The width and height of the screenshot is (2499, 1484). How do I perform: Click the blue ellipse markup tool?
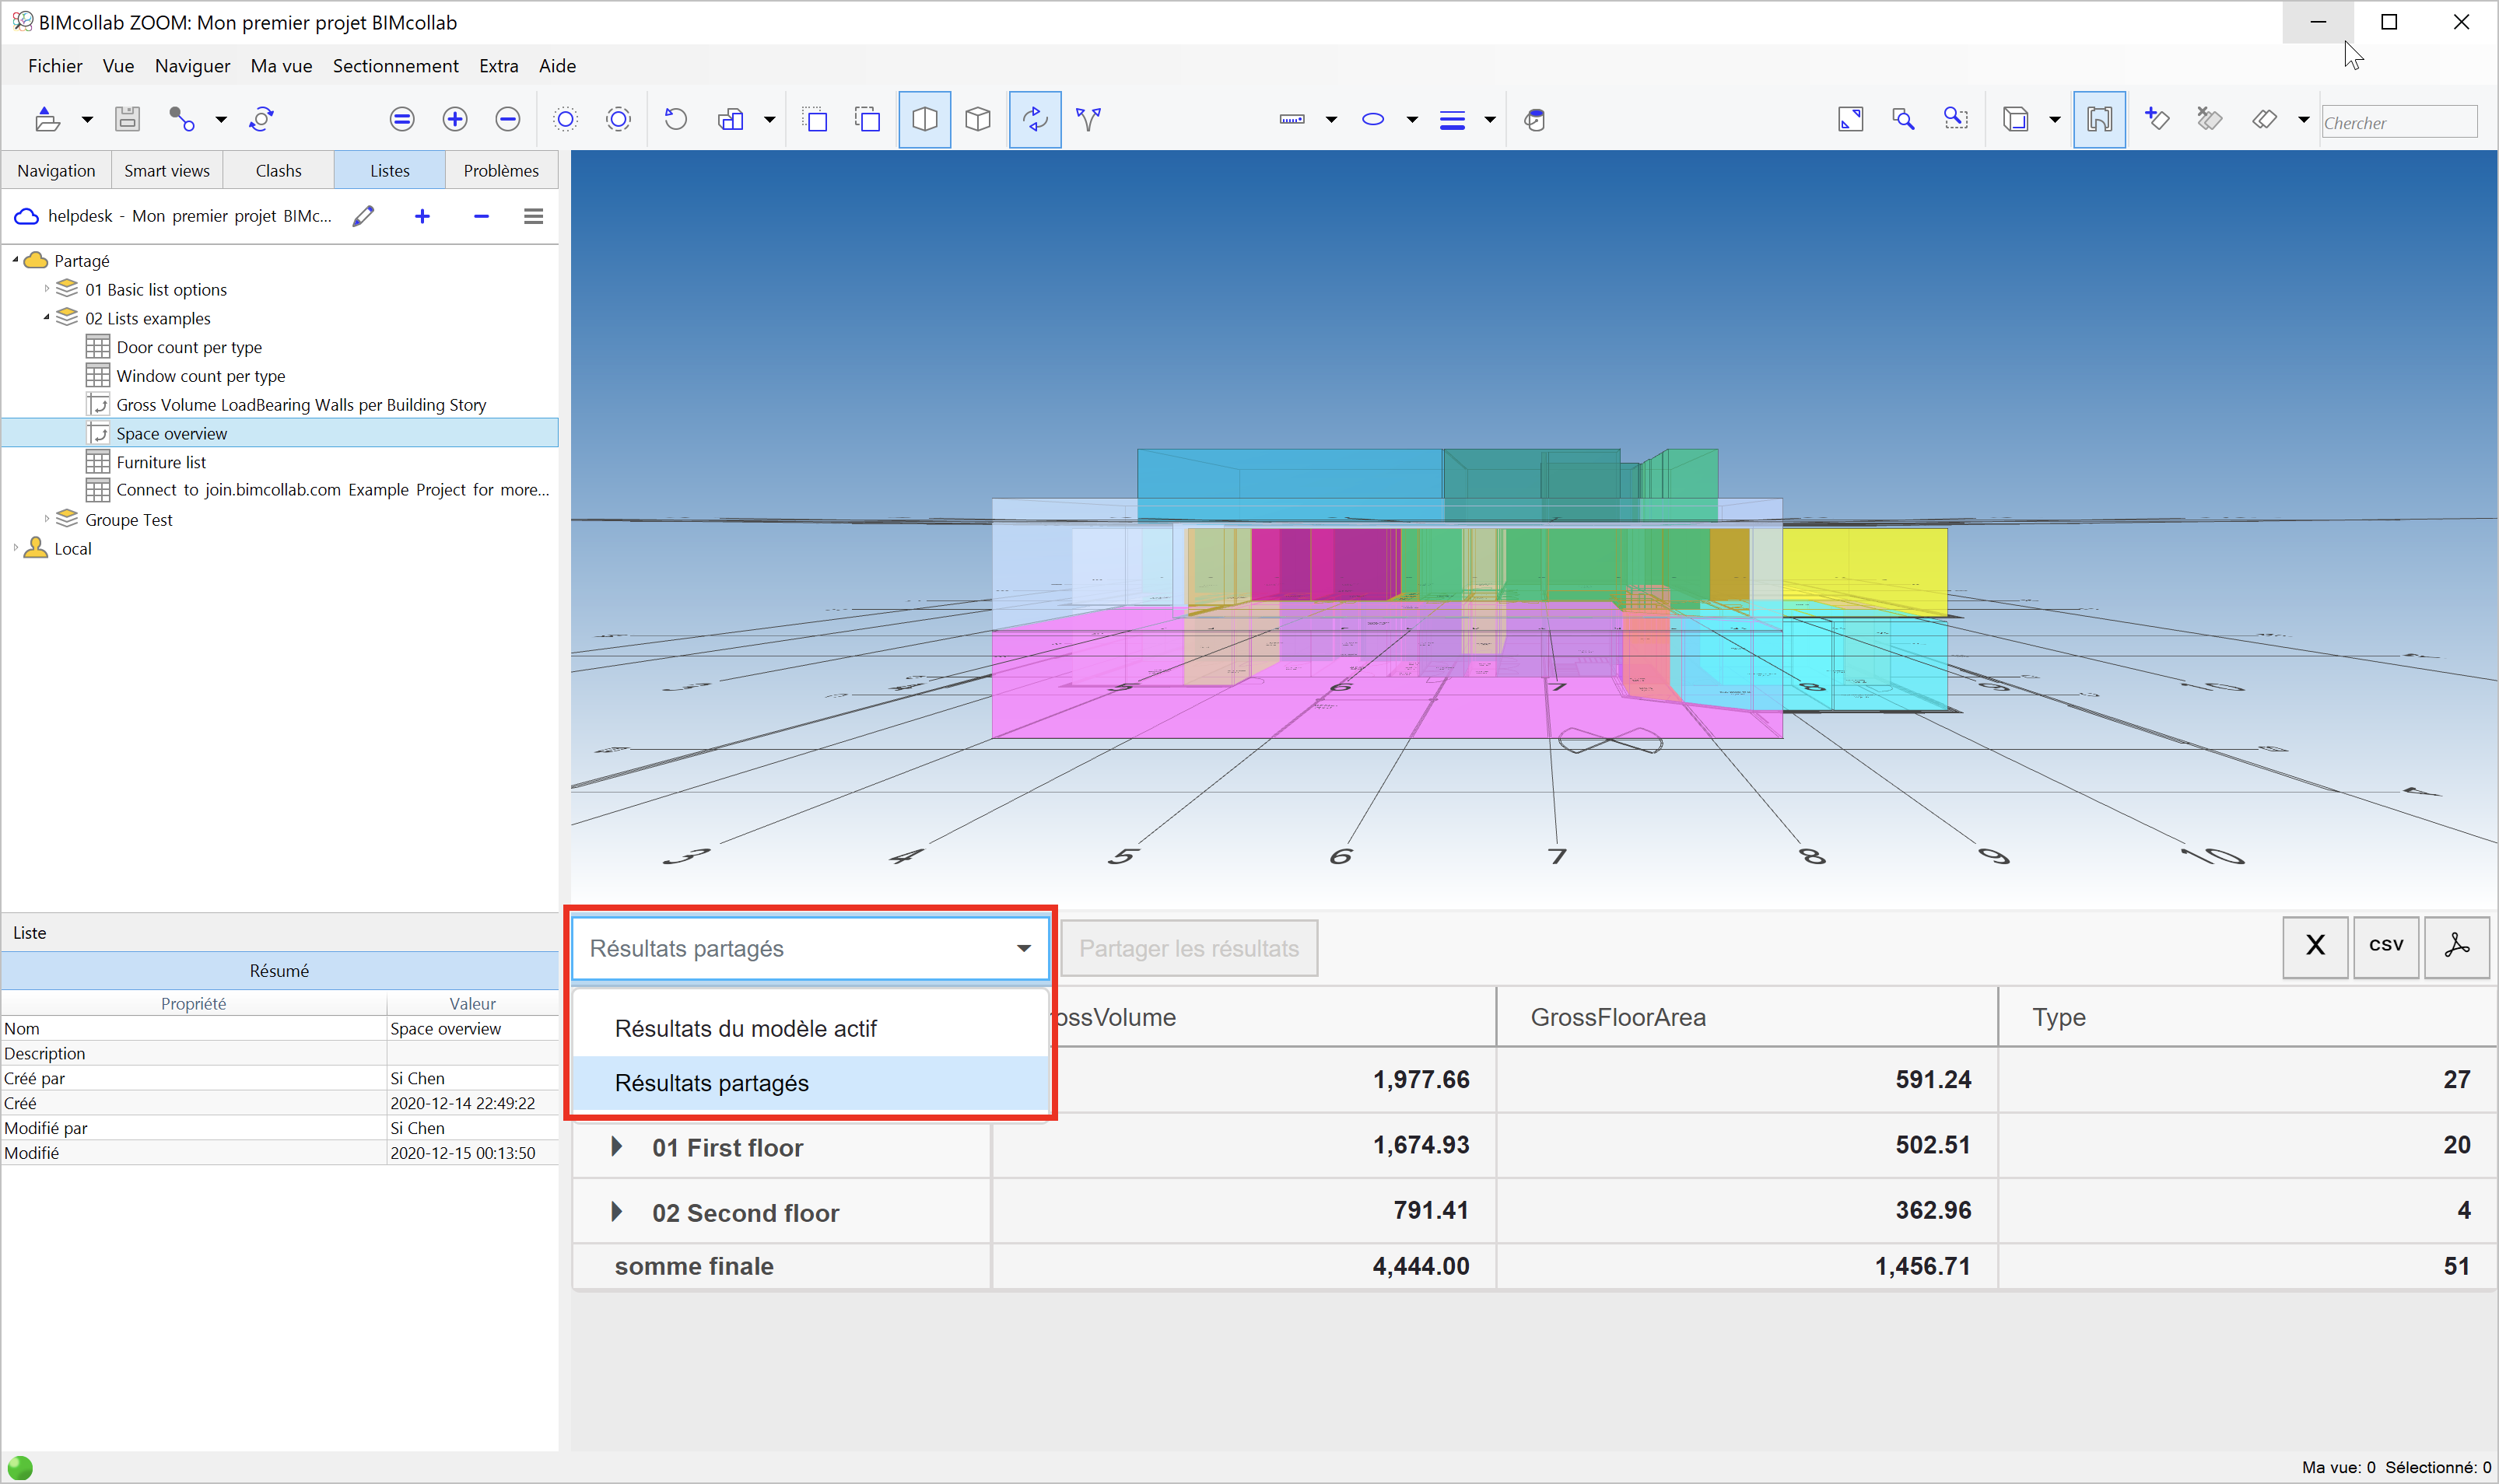click(x=1373, y=120)
